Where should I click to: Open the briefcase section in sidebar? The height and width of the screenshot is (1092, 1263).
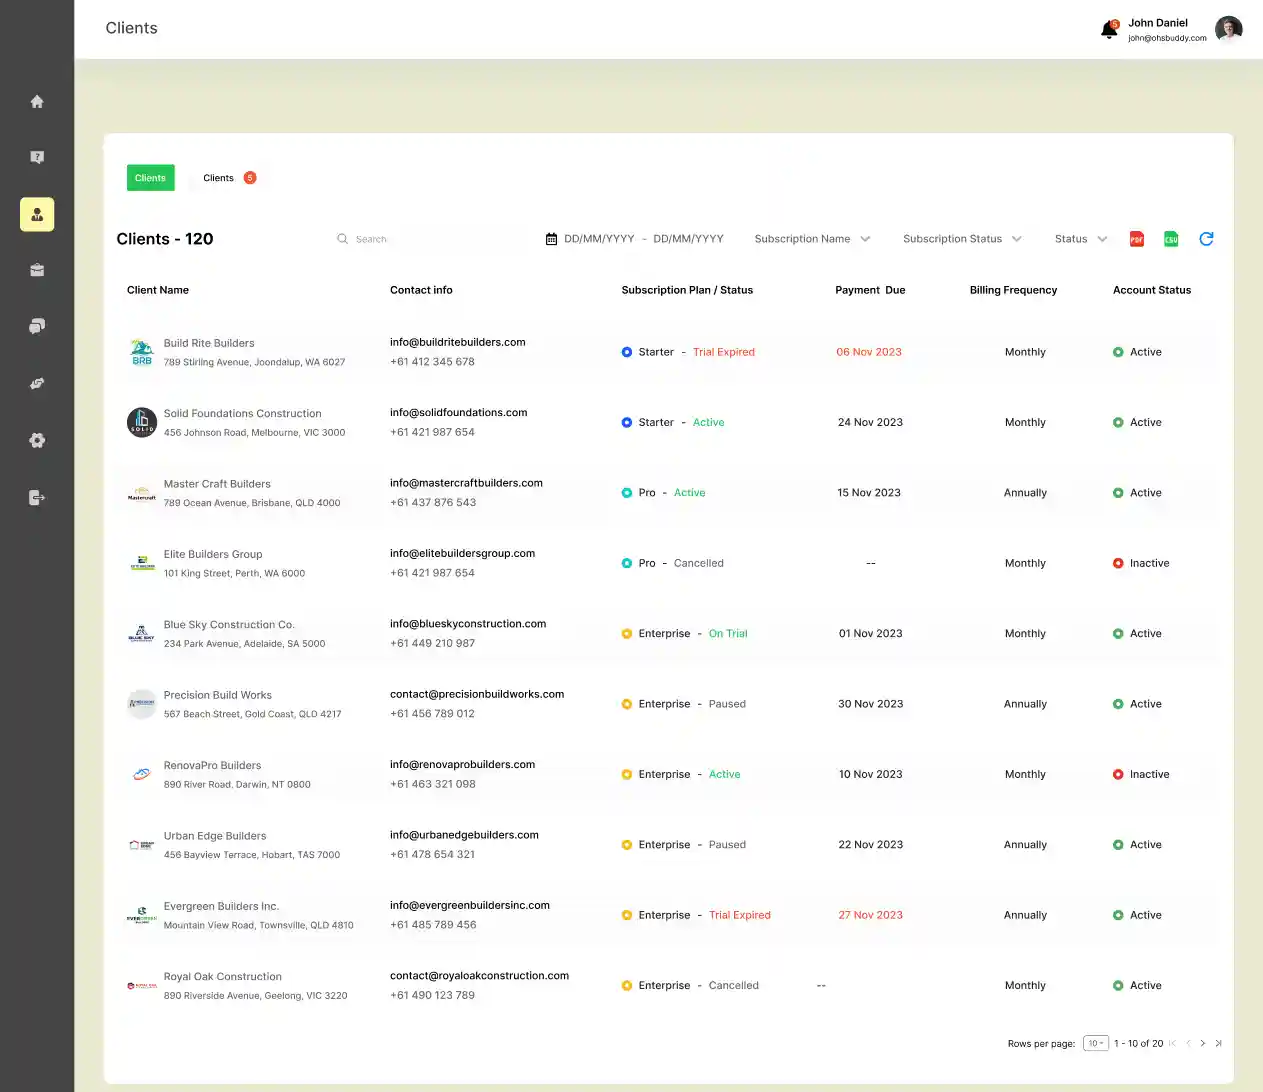pos(37,270)
